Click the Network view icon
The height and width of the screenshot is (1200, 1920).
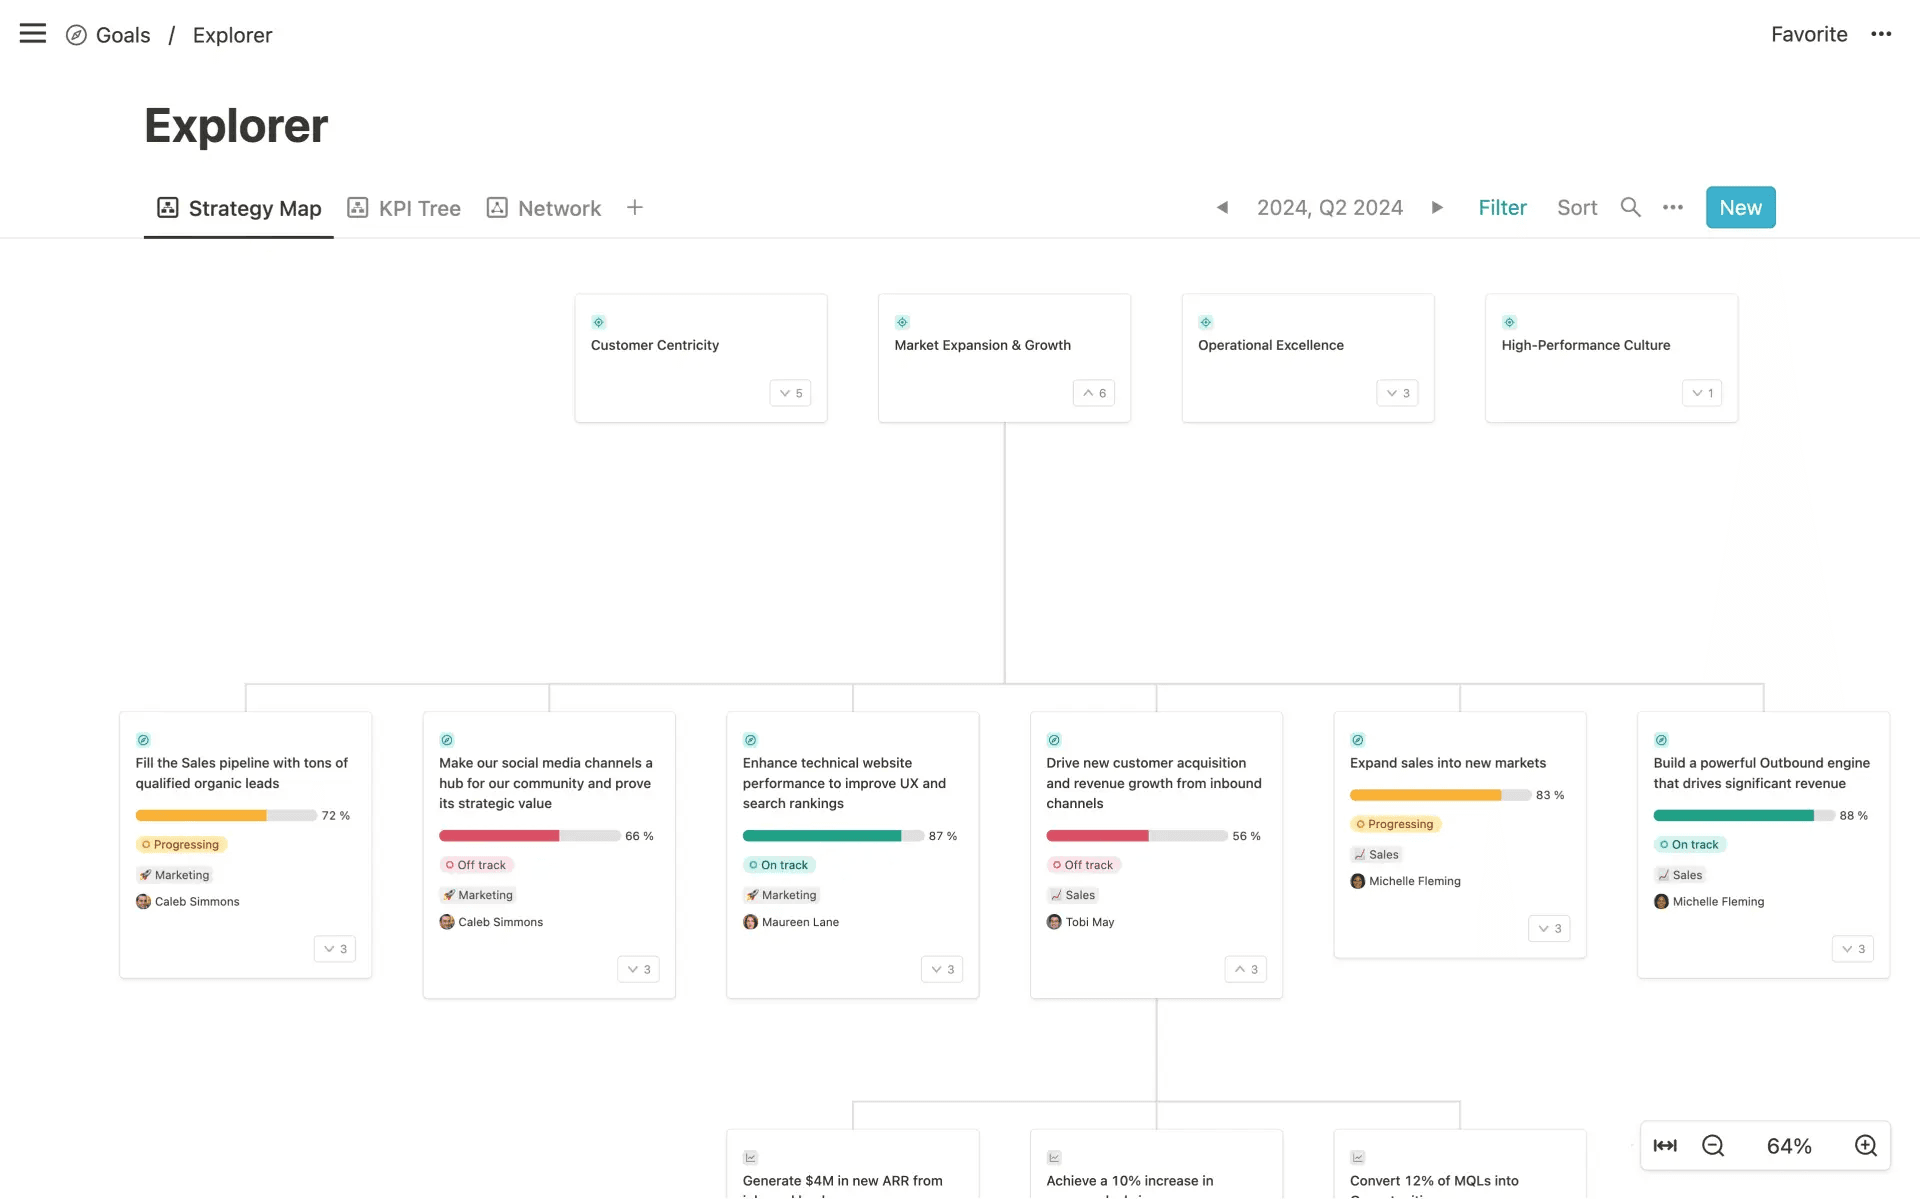tap(498, 207)
